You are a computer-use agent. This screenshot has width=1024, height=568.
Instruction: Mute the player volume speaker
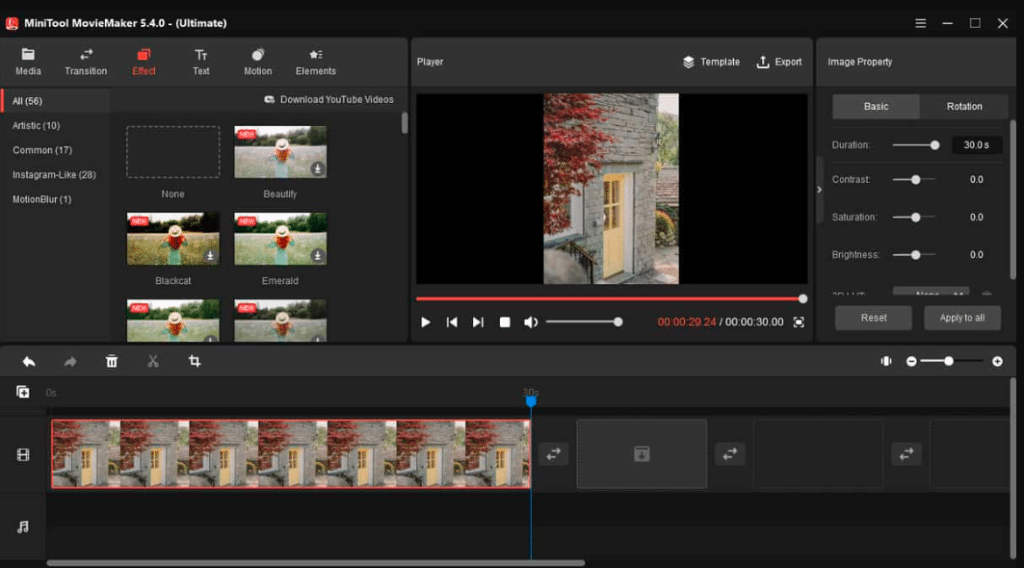pyautogui.click(x=531, y=322)
